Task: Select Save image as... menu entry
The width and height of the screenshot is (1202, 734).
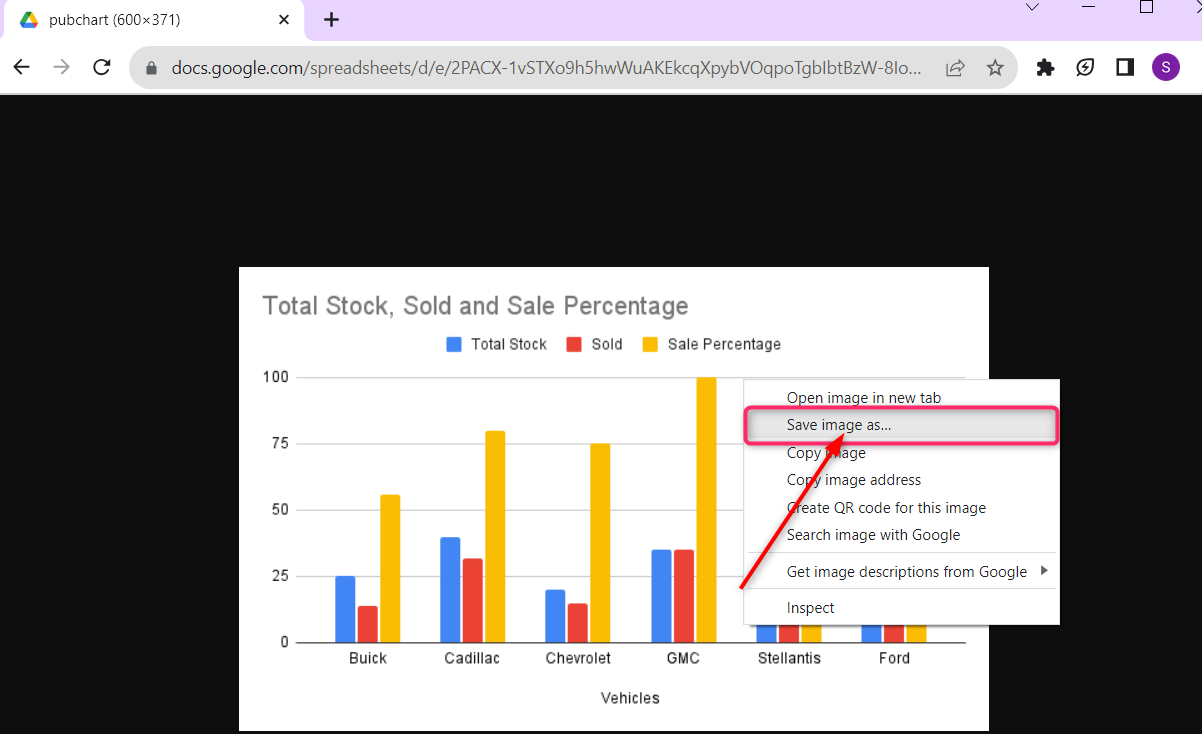Action: [x=839, y=425]
